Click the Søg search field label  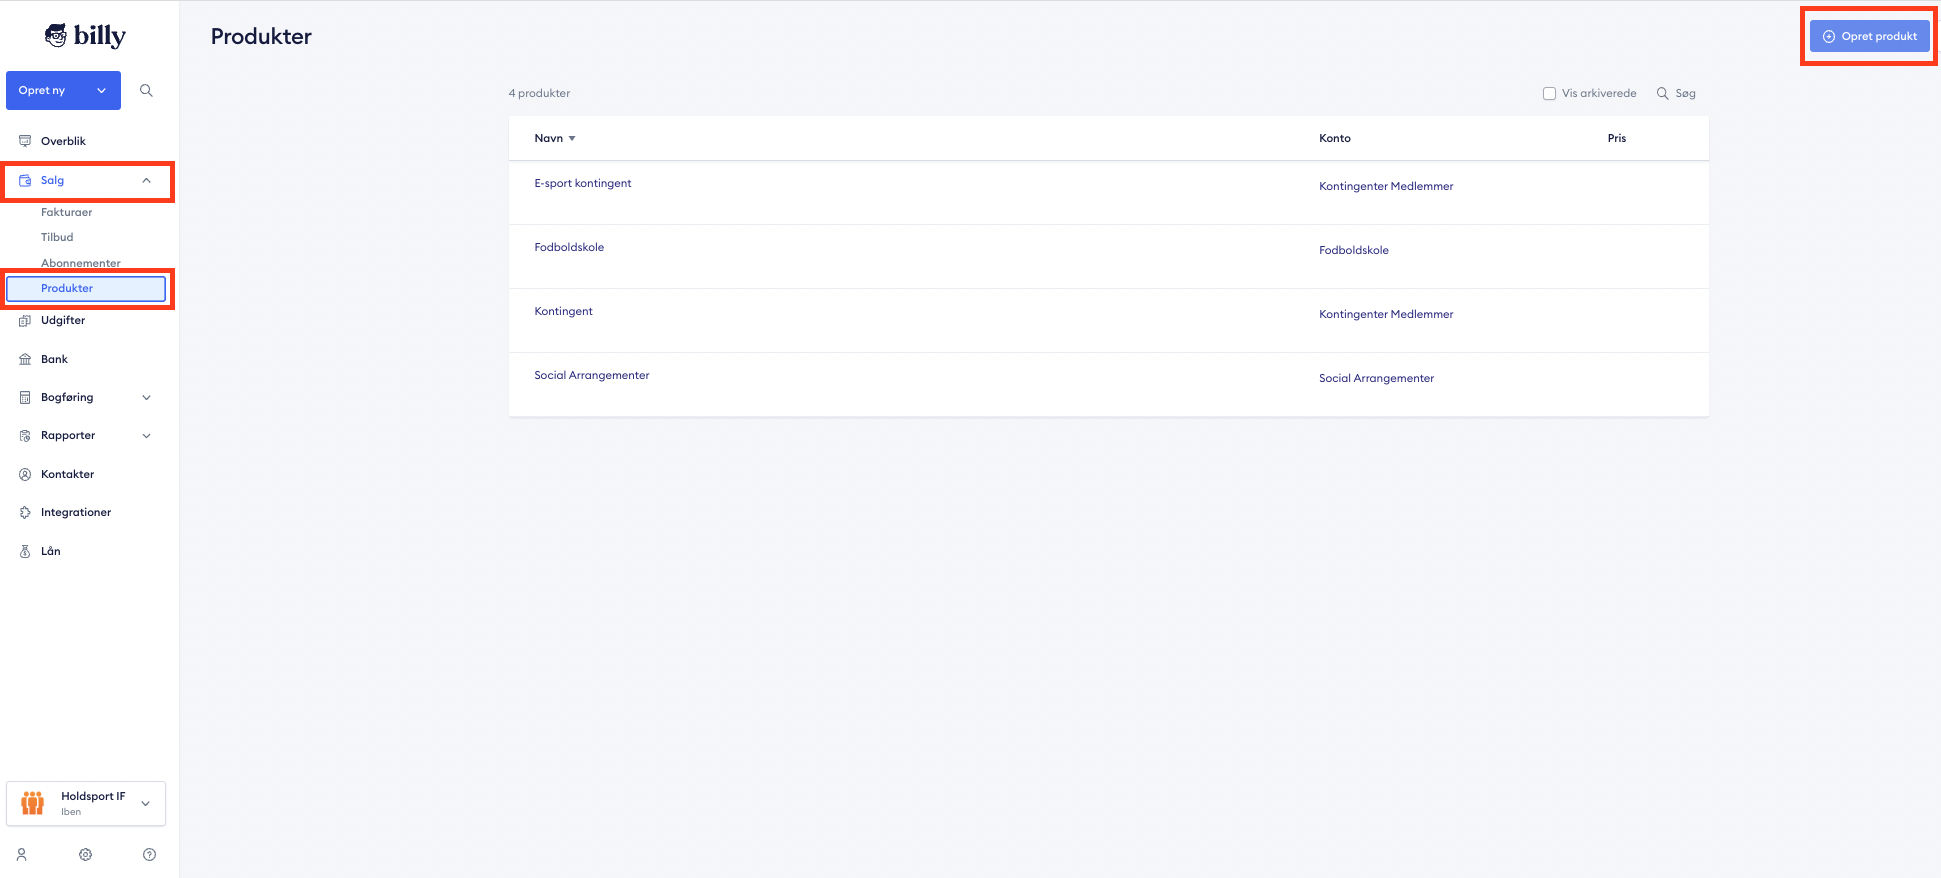(1686, 93)
